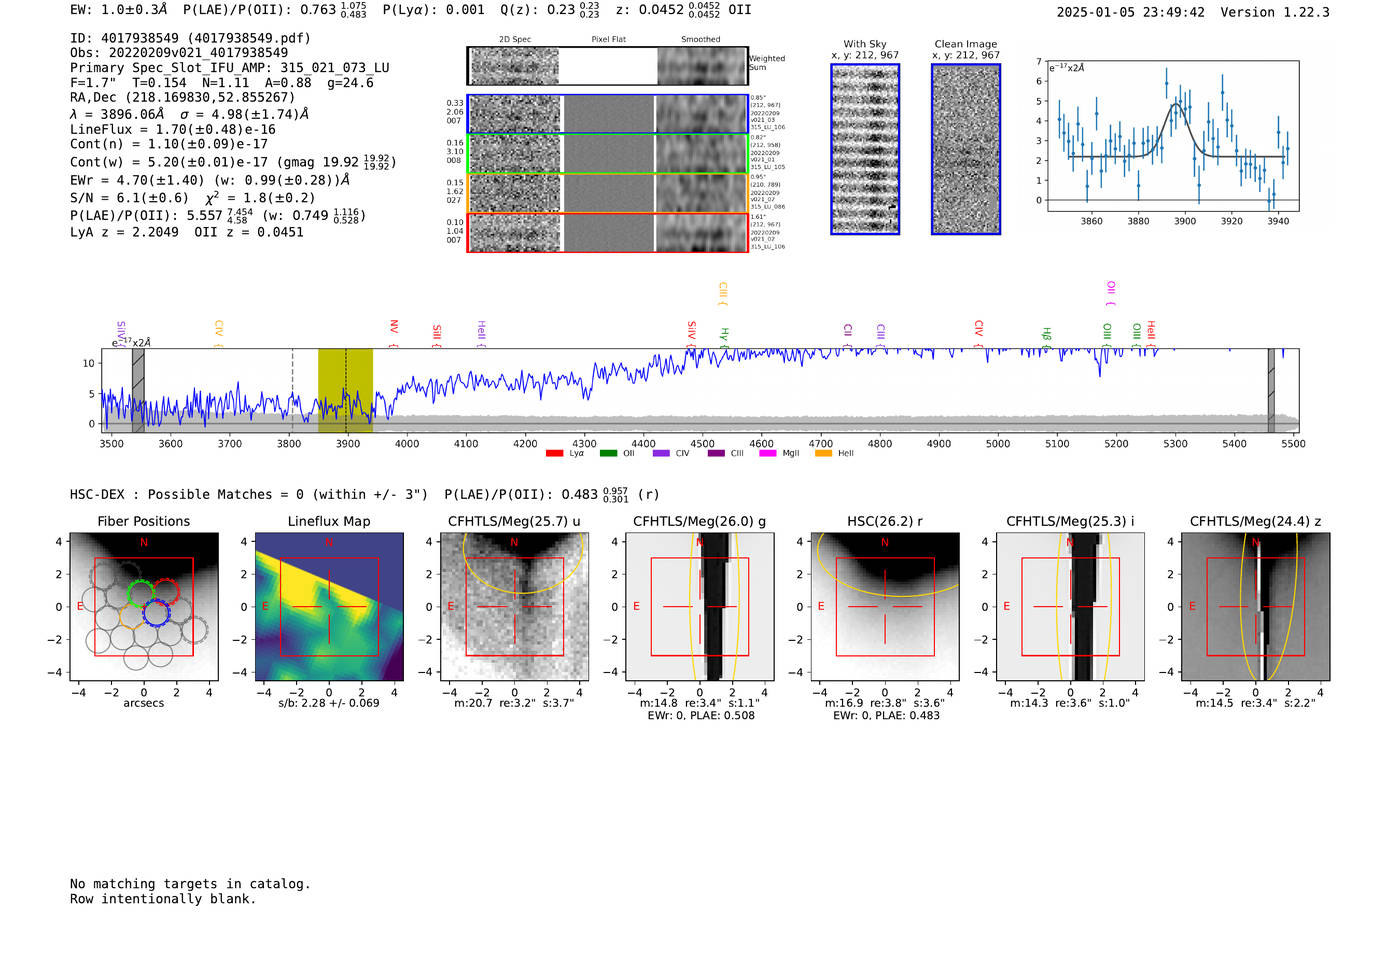Open the Fiber Positions panel
1400x953 pixels.
pyautogui.click(x=143, y=606)
